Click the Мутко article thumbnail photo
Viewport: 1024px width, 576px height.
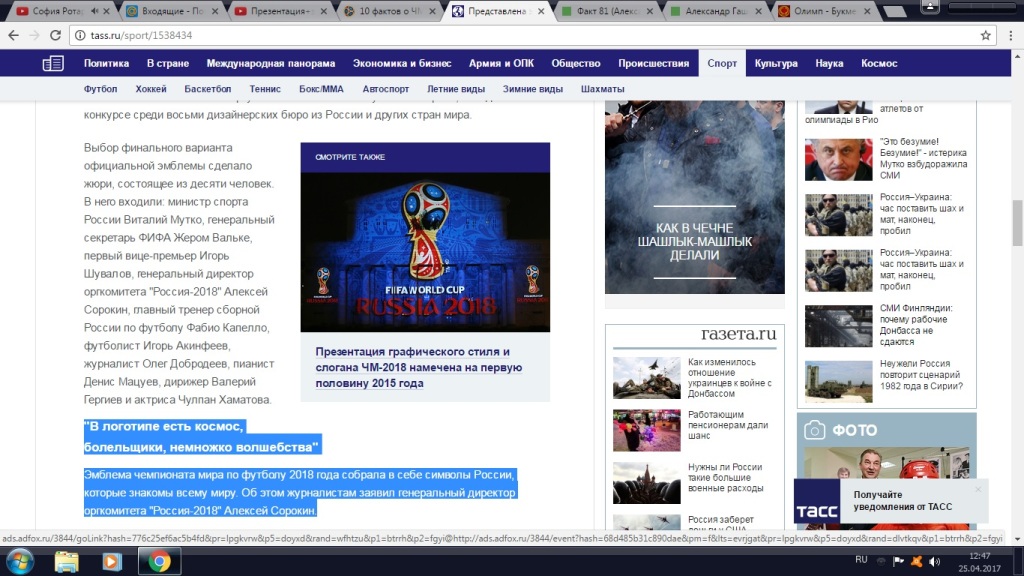[x=839, y=159]
